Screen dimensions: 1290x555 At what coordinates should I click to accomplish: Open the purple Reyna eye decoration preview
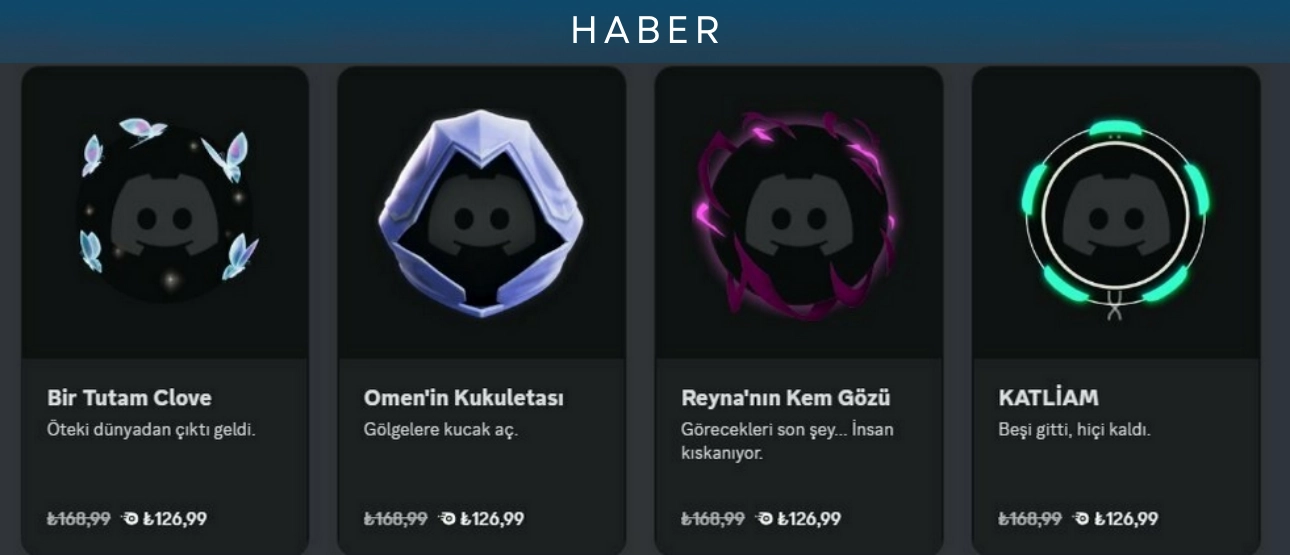(x=797, y=216)
